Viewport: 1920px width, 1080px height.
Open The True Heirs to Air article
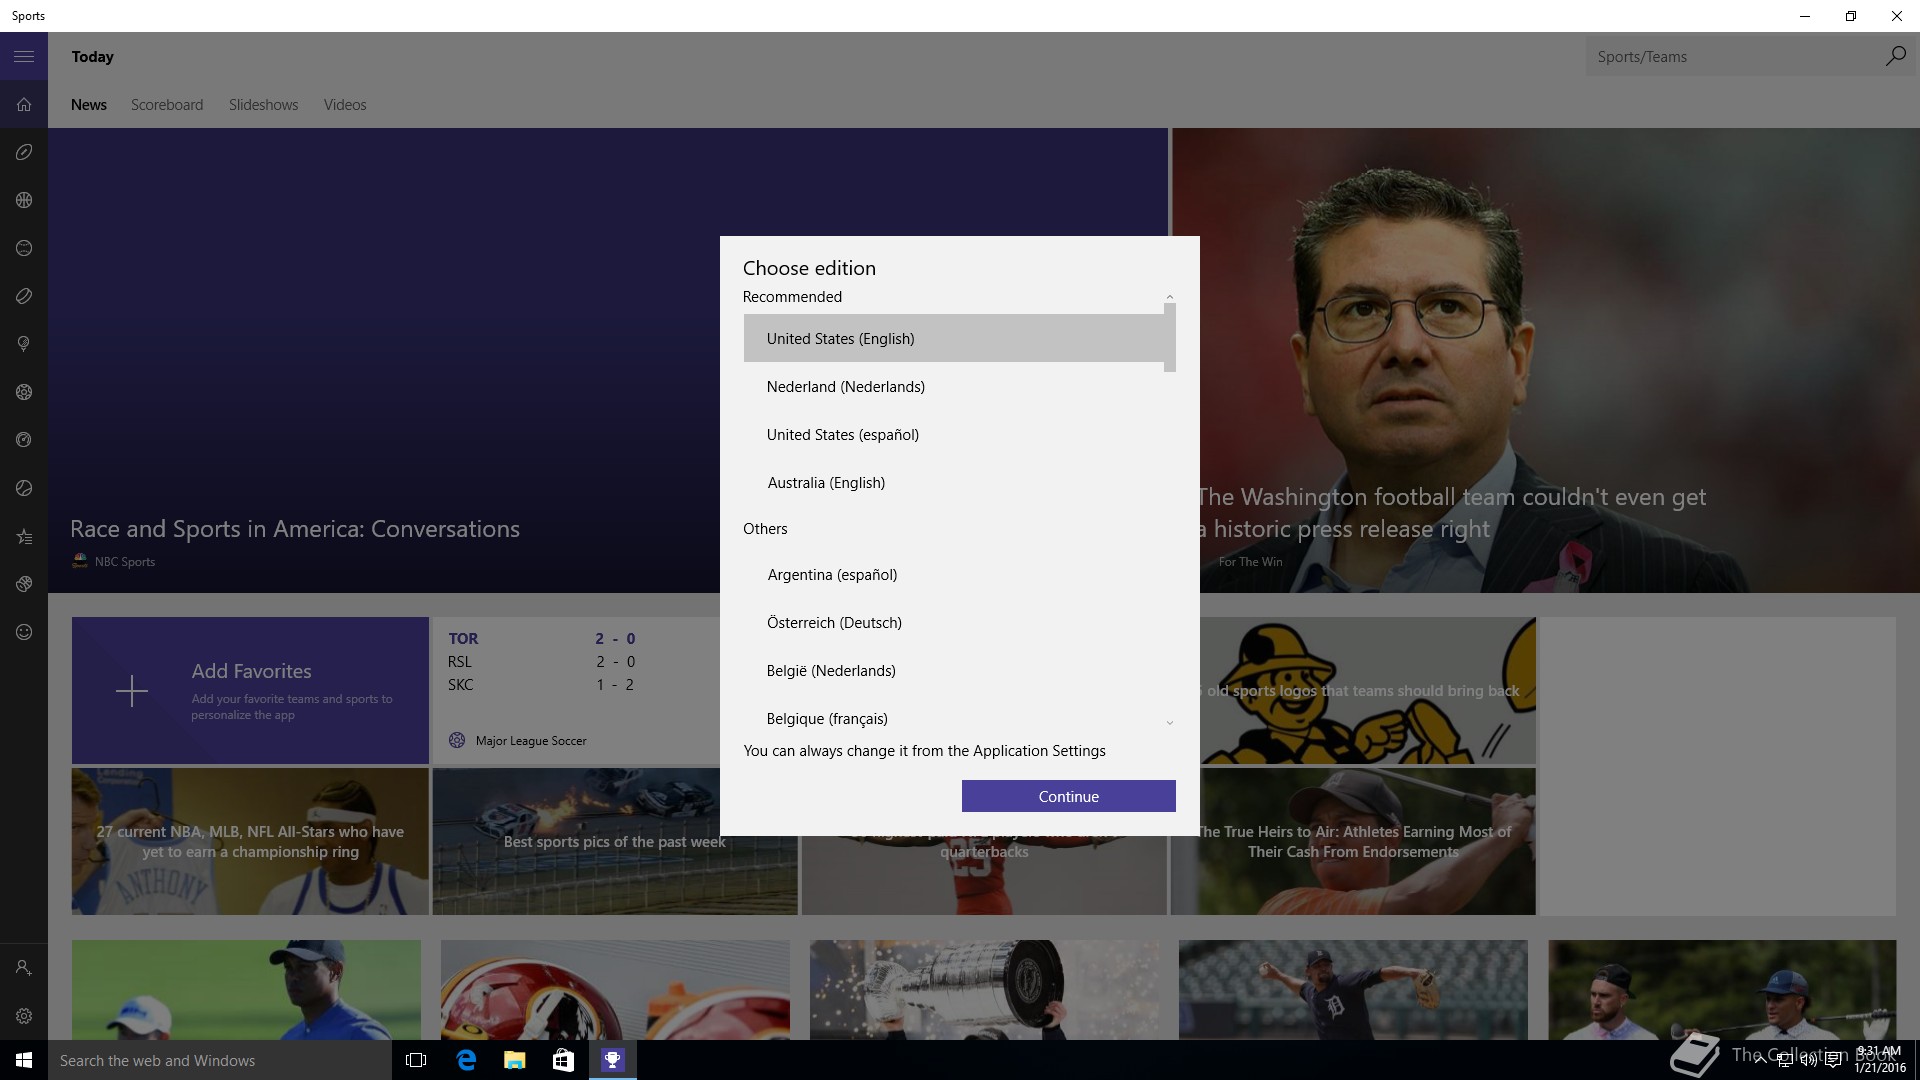tap(1354, 841)
